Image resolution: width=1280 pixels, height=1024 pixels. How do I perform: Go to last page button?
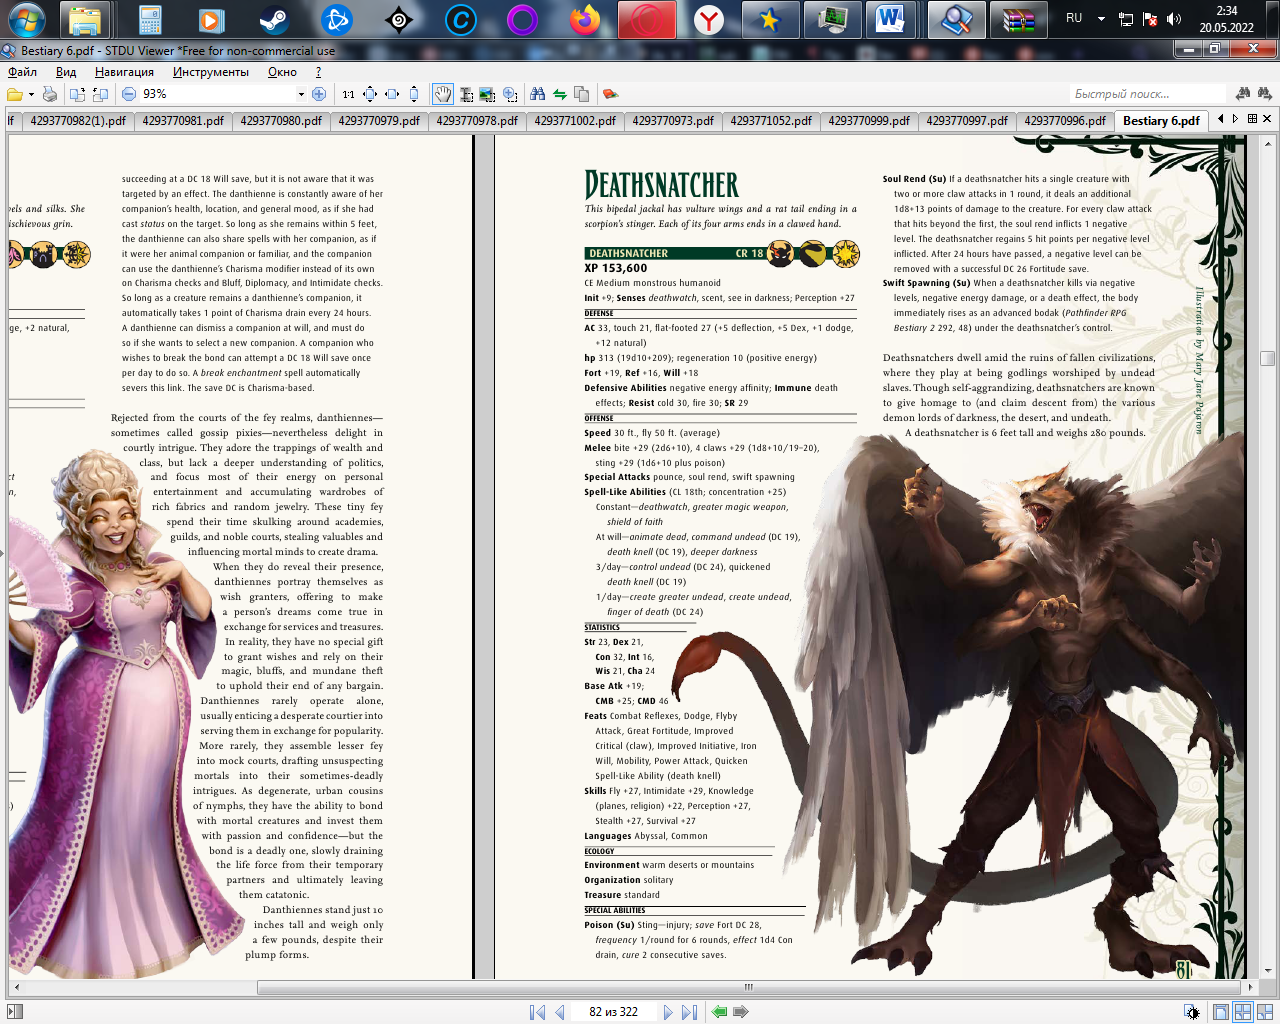[x=689, y=1012]
